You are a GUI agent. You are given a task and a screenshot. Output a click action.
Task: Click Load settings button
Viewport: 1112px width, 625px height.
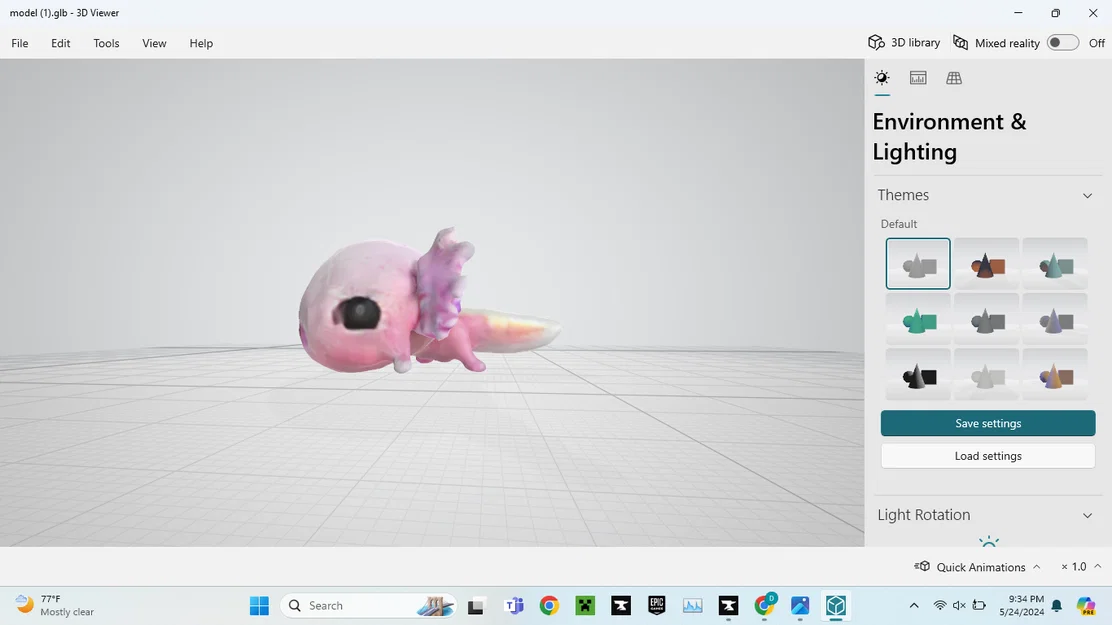point(988,456)
